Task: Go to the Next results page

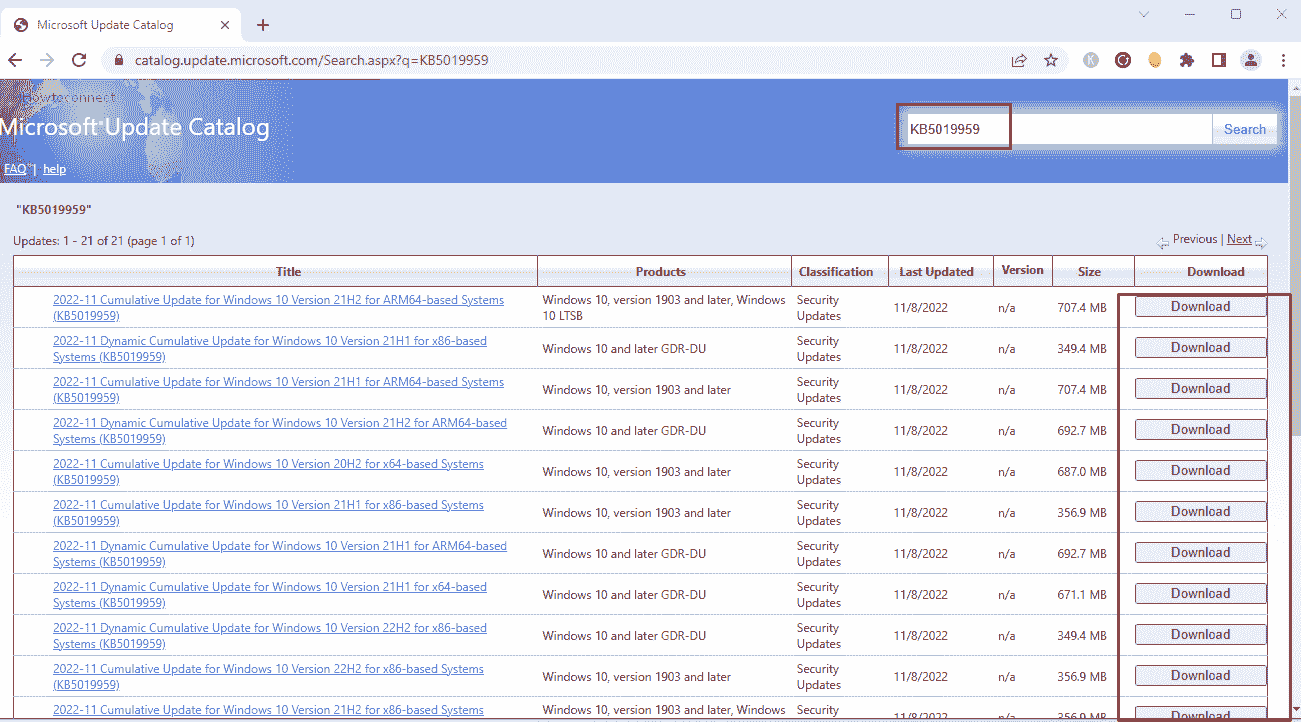Action: [x=1240, y=239]
